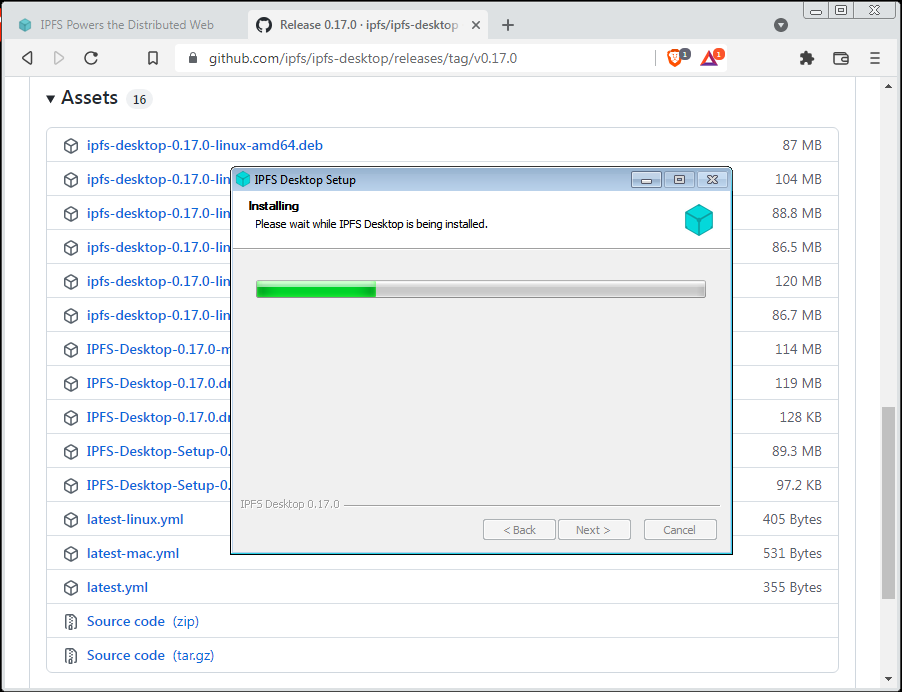902x692 pixels.
Task: Click the address bar URL
Action: (x=362, y=58)
